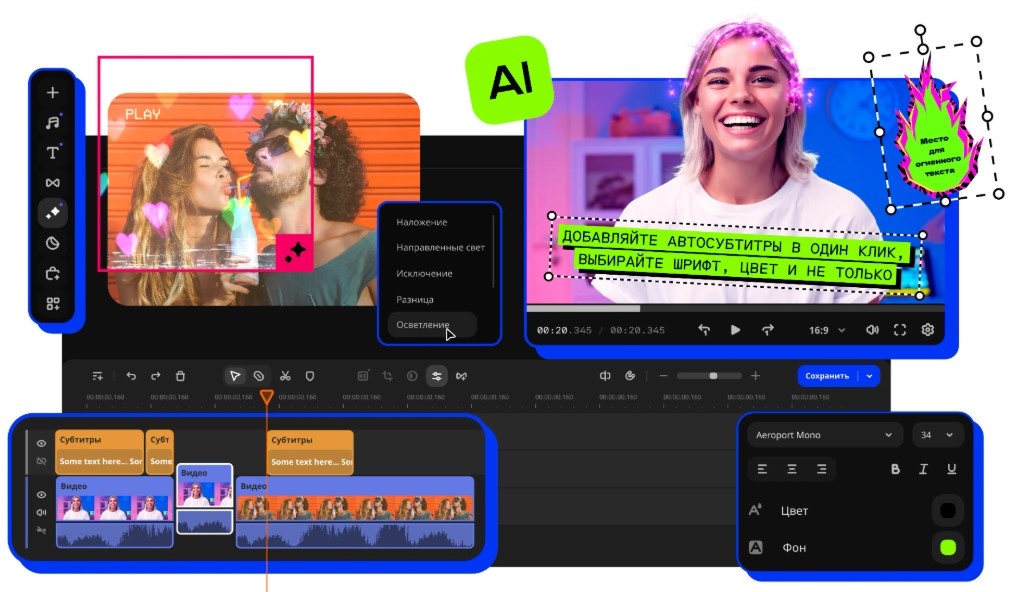Play the preview video

click(x=735, y=330)
